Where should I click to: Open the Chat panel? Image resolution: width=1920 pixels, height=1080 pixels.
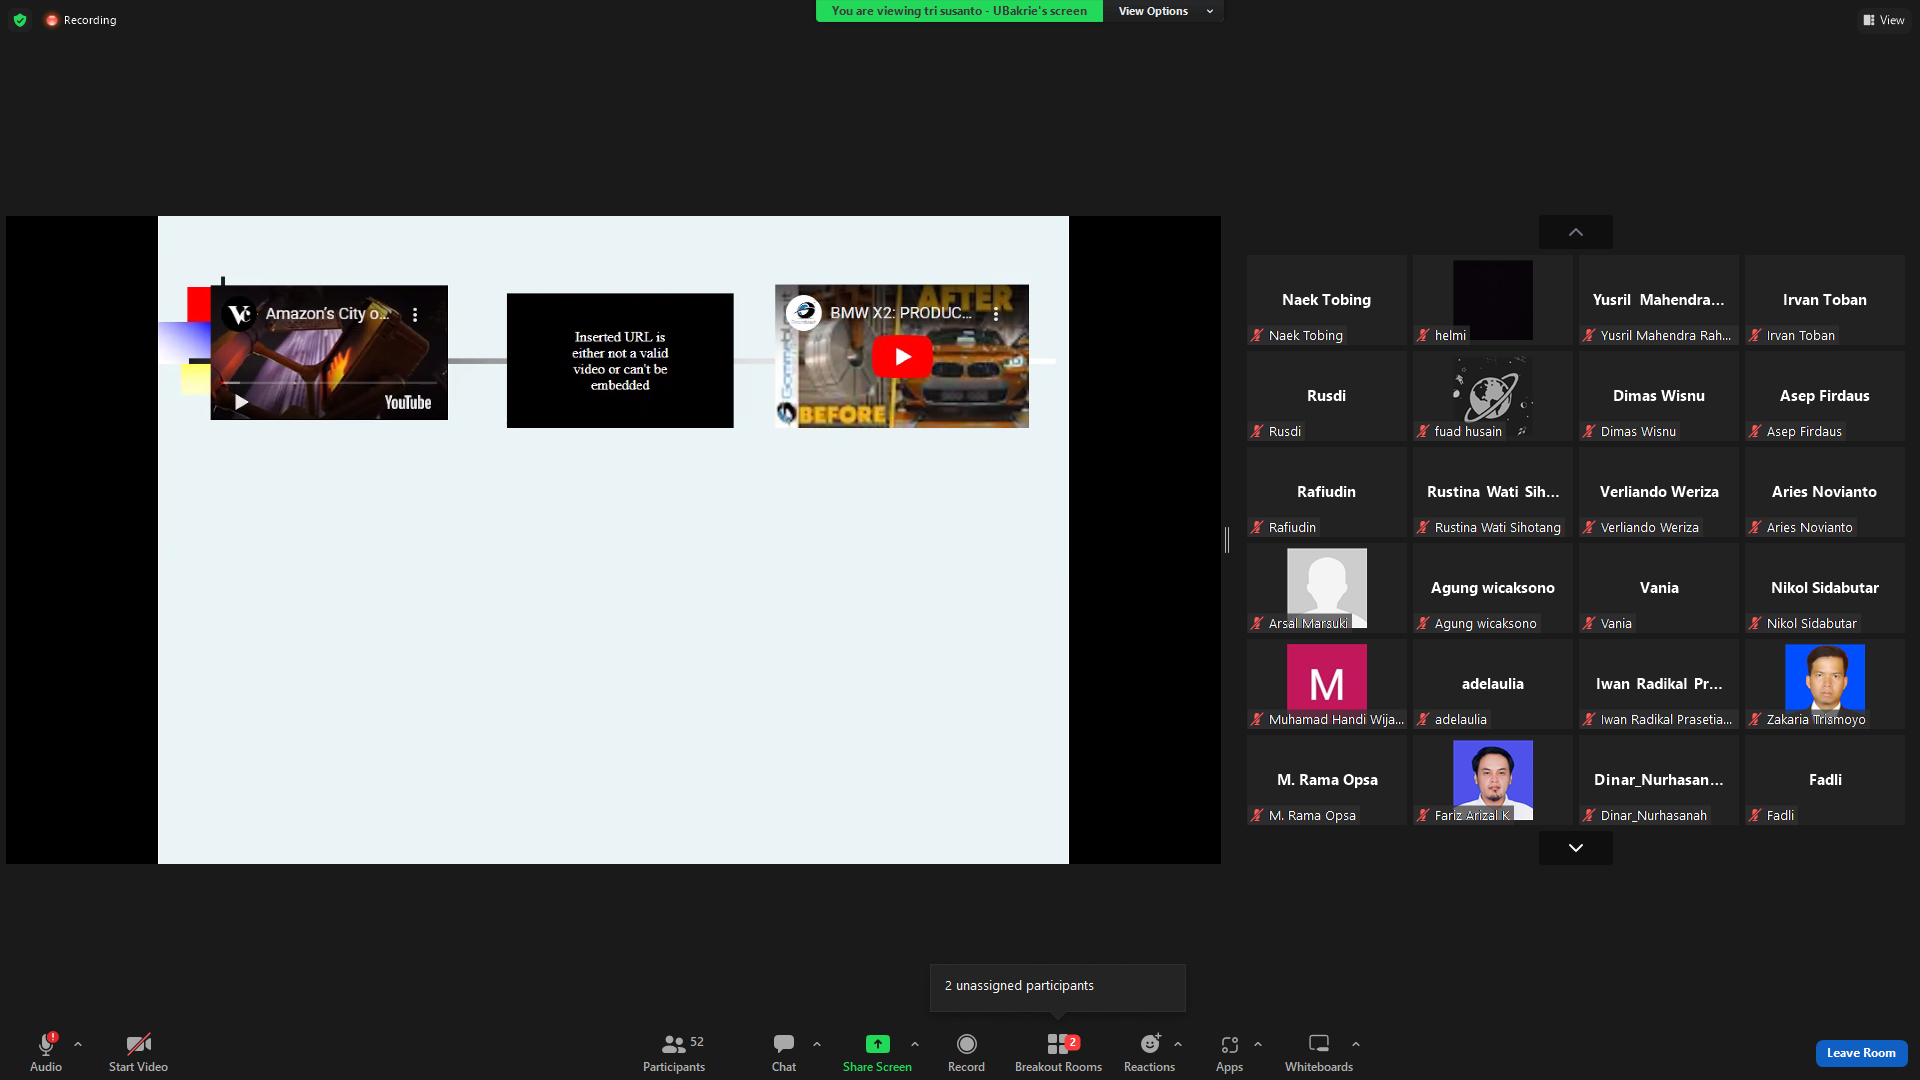coord(784,1053)
